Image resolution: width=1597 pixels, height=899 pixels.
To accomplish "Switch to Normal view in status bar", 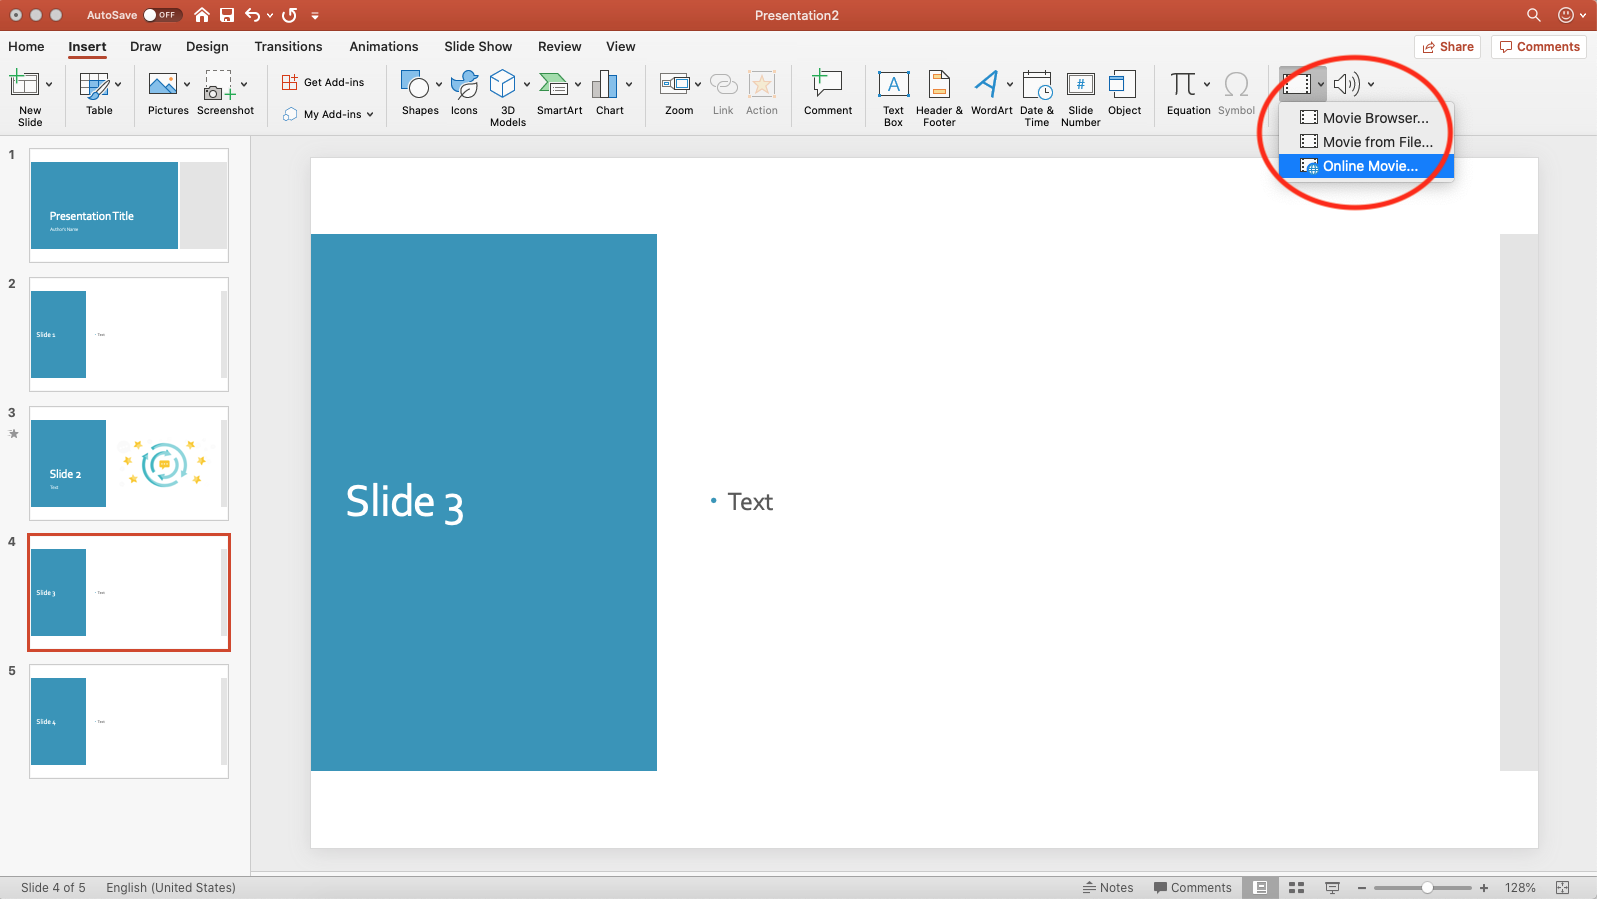I will [1261, 887].
